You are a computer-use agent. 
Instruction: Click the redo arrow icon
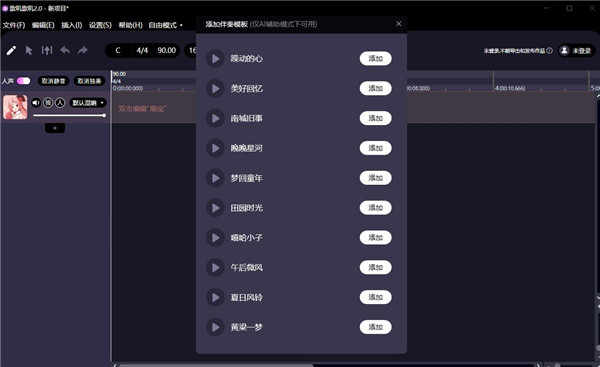[83, 50]
